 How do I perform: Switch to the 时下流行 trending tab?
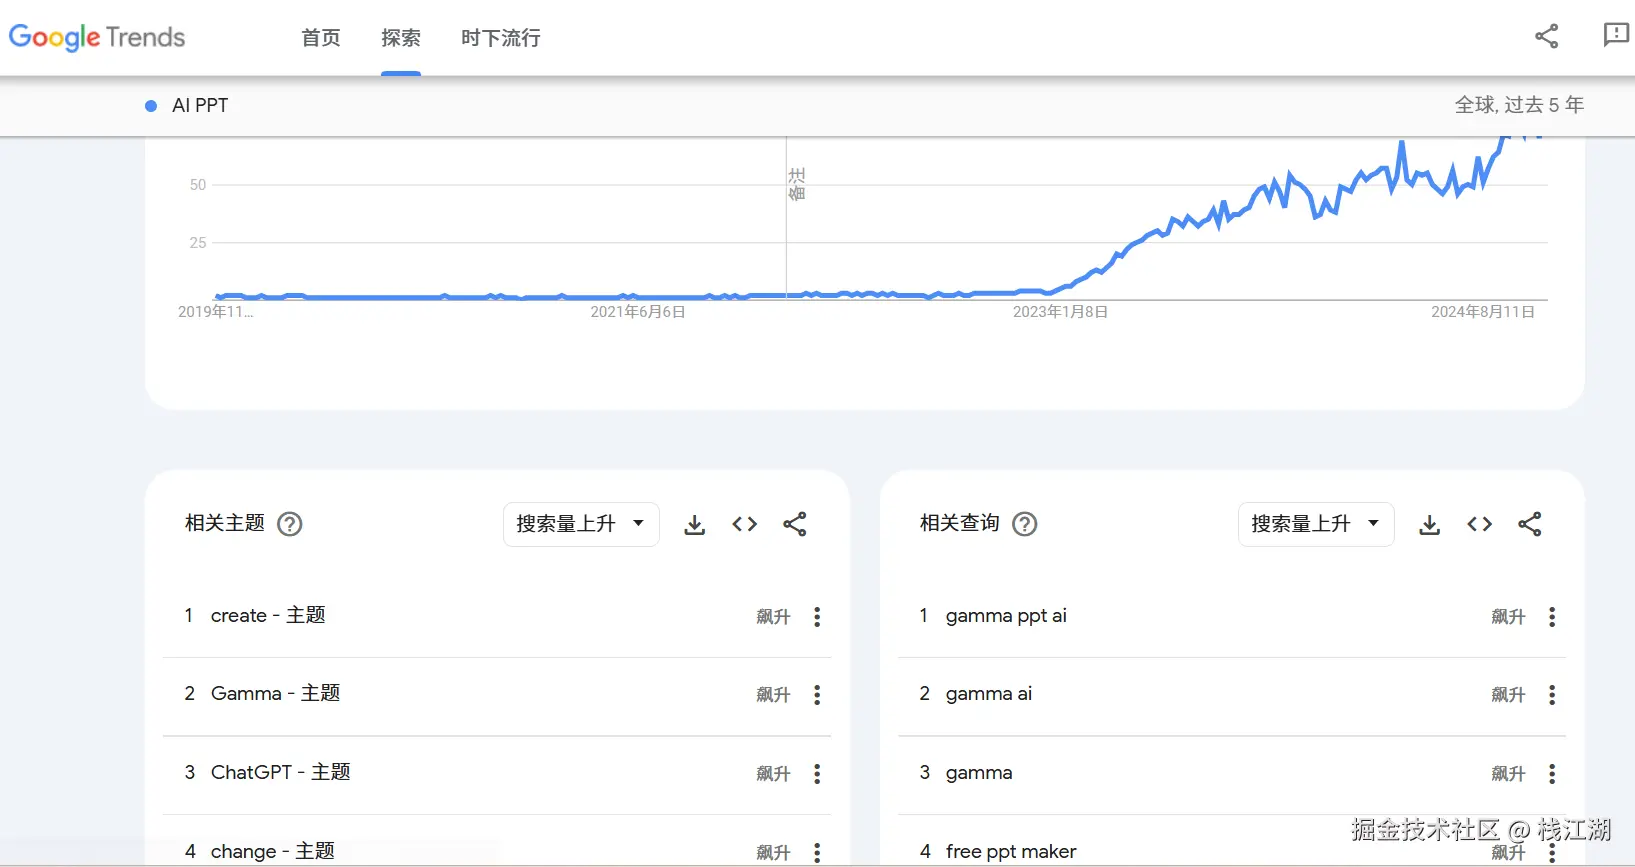point(500,38)
